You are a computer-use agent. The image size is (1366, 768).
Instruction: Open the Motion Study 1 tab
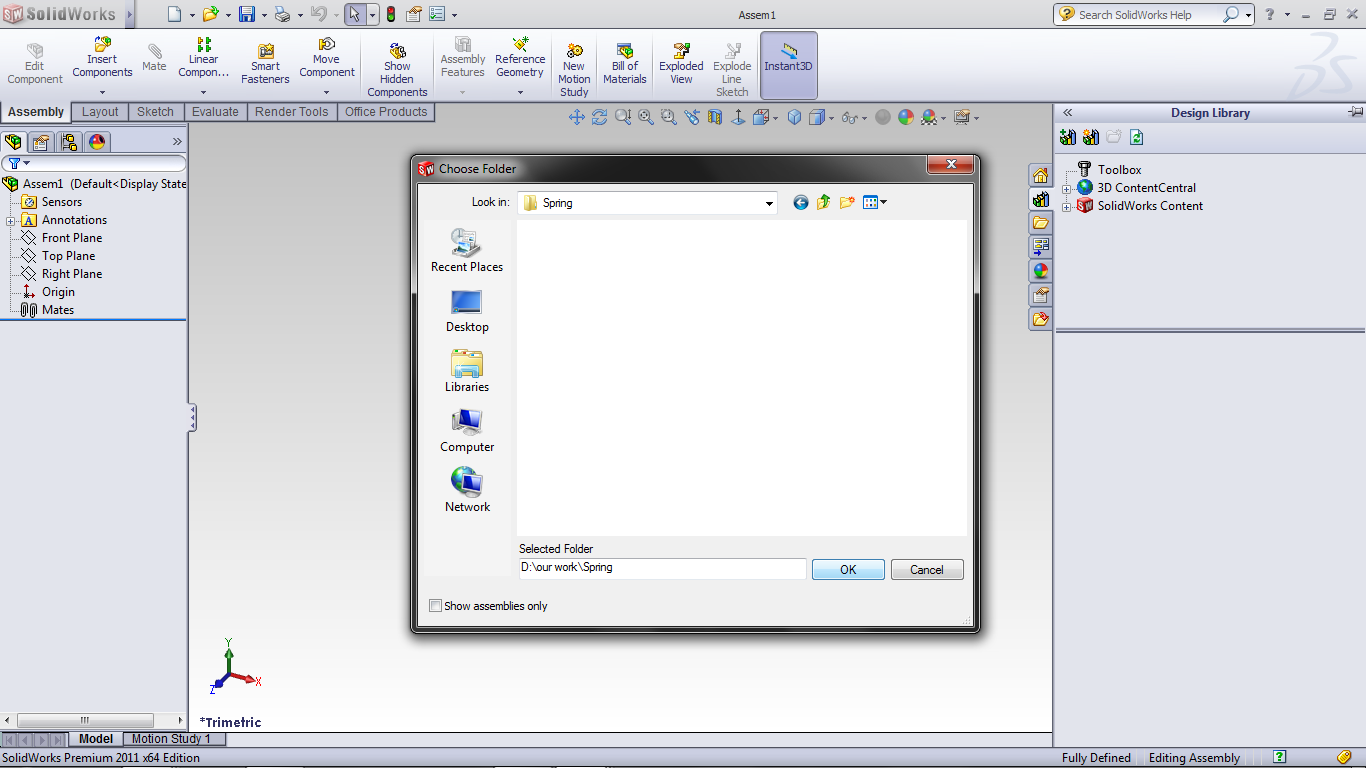coord(172,739)
